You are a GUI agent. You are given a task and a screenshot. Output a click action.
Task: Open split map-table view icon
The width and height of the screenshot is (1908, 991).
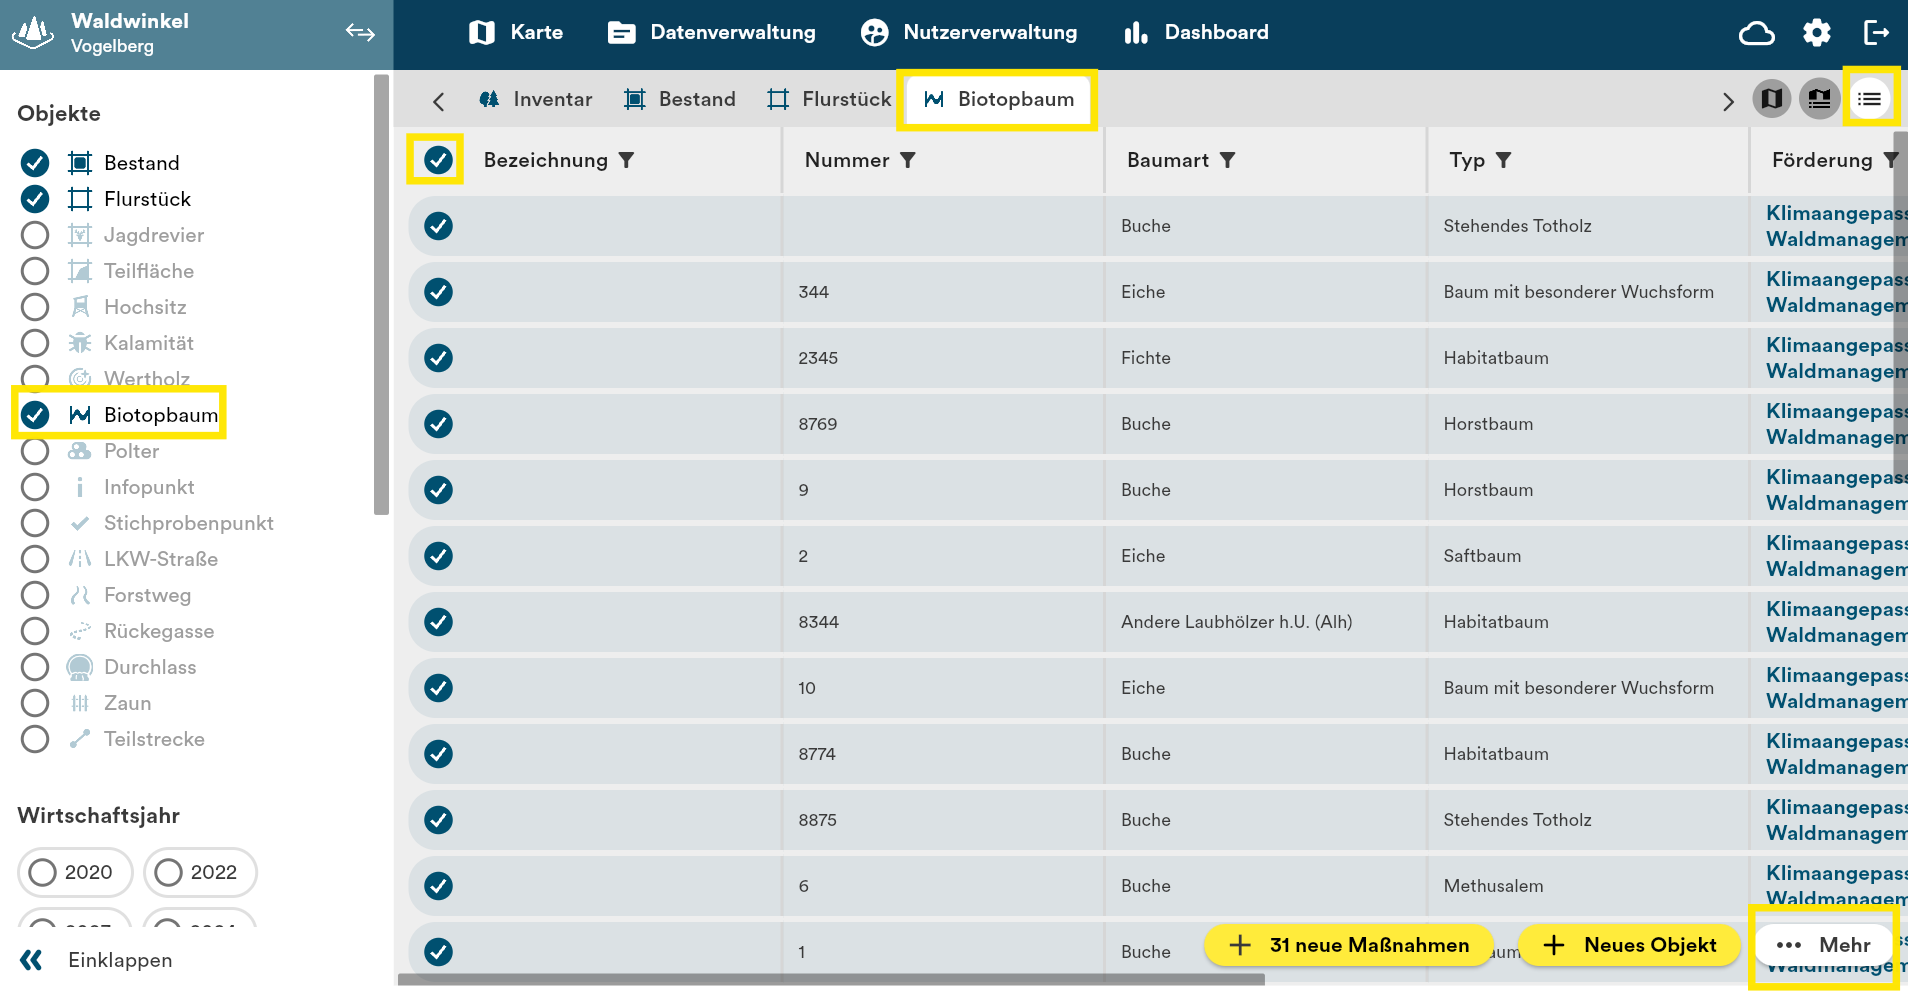(1819, 99)
